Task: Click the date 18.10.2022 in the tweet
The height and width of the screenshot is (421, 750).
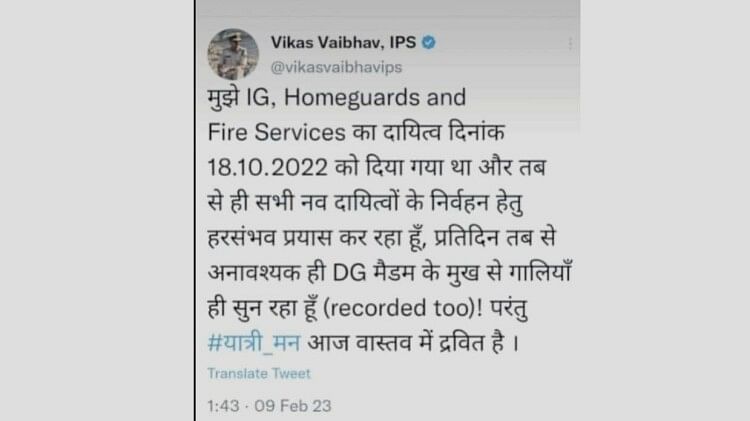Action: (268, 168)
